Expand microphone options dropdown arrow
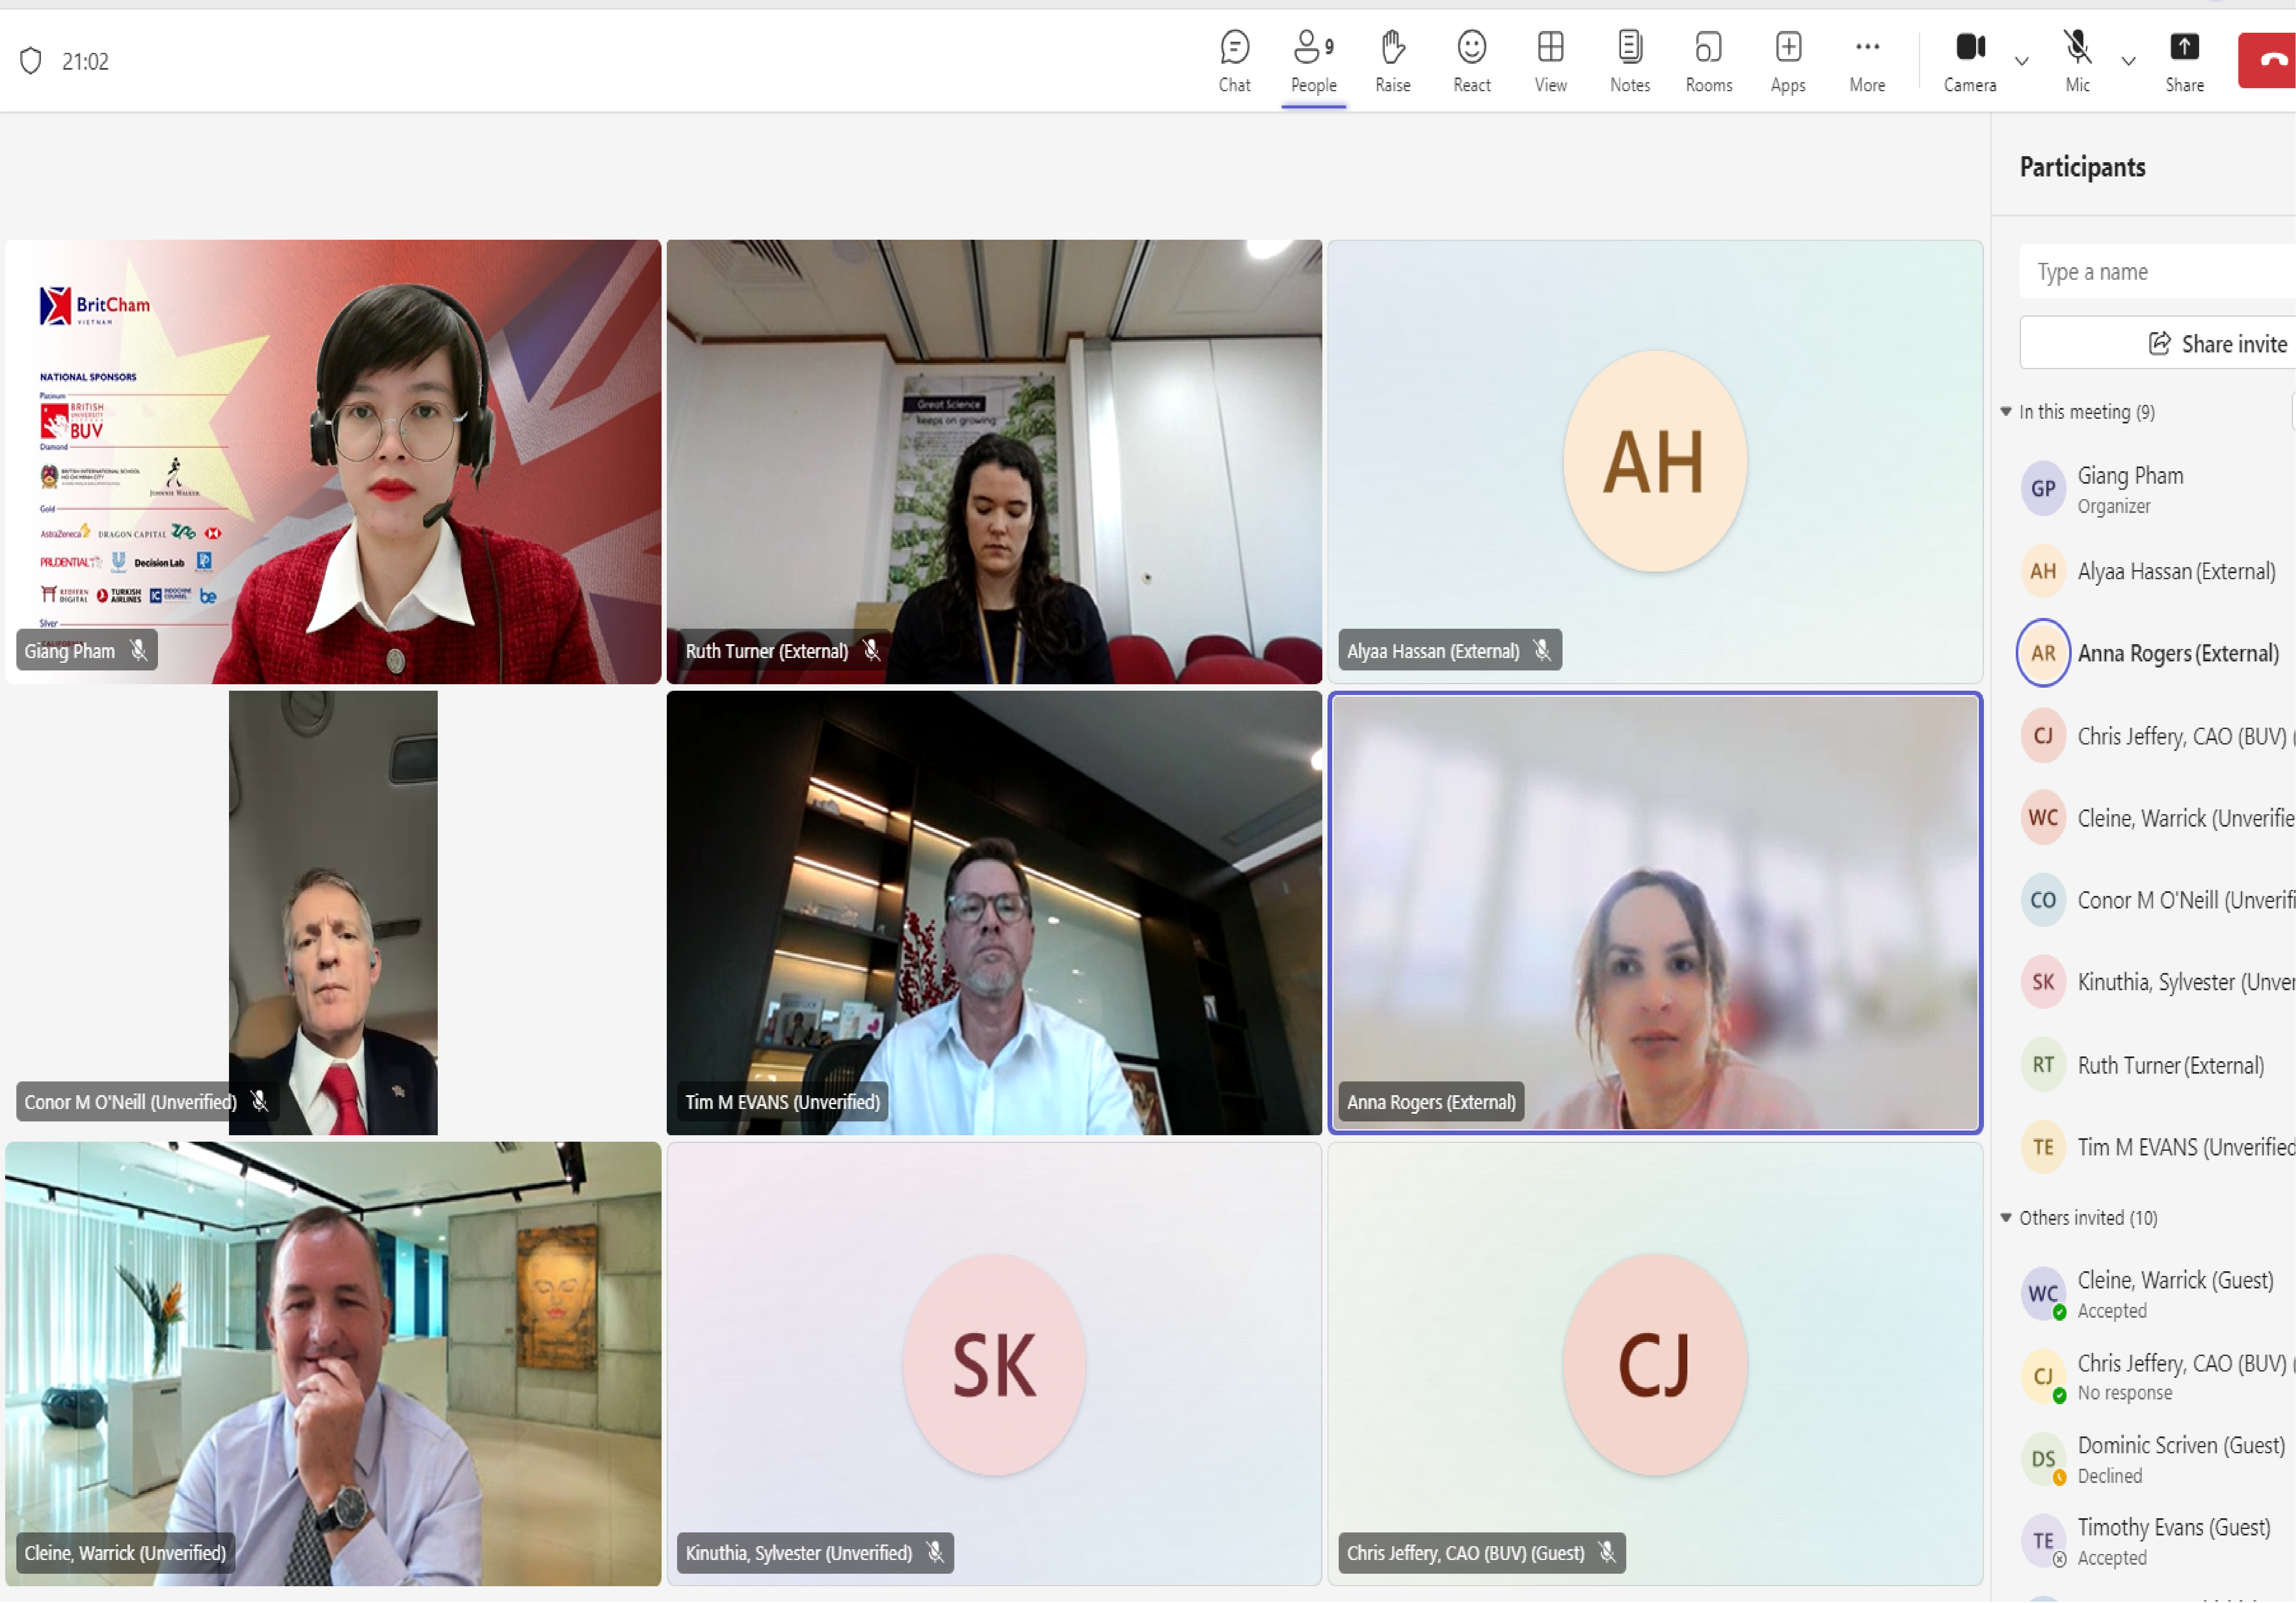 (x=2128, y=61)
